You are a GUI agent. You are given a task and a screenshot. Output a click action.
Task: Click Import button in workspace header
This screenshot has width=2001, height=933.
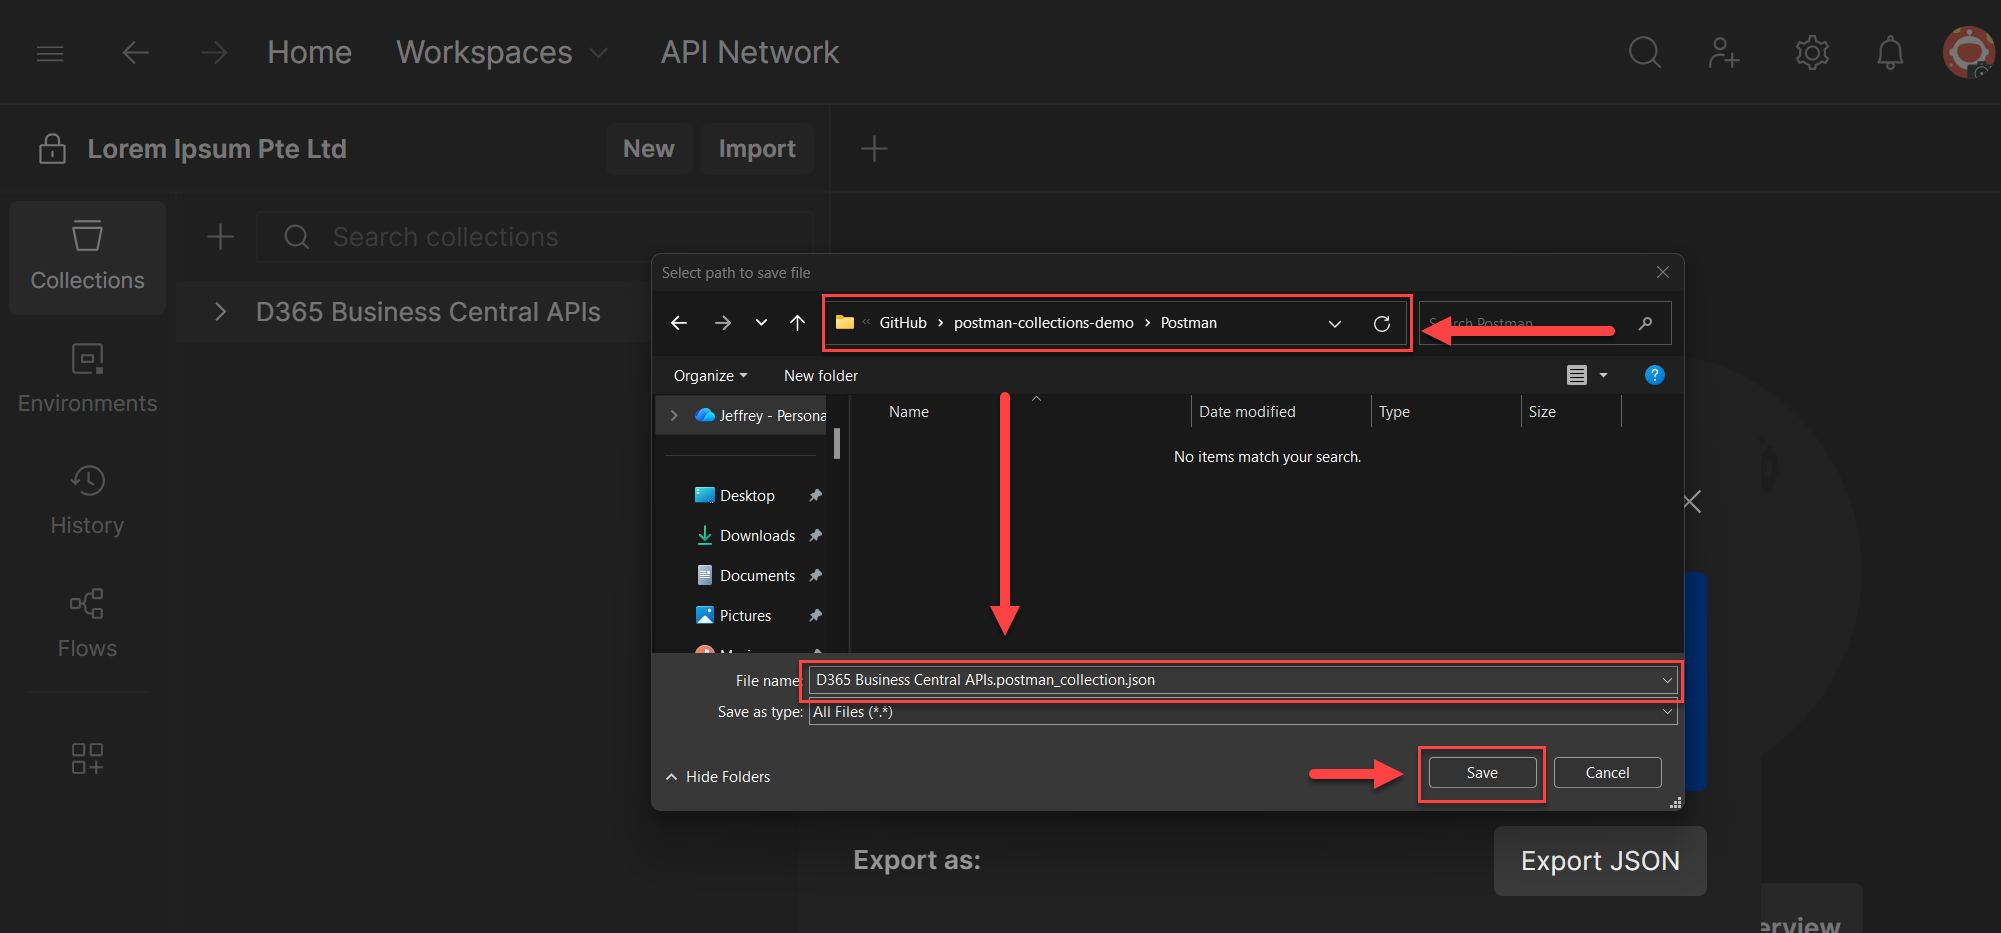coord(757,149)
